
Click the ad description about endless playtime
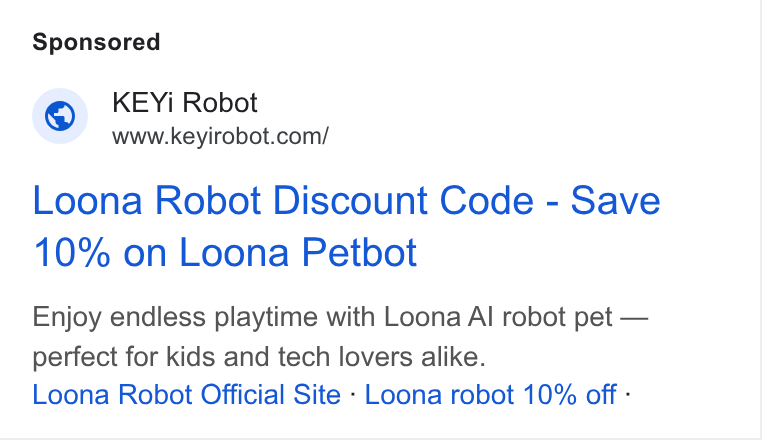click(x=340, y=336)
